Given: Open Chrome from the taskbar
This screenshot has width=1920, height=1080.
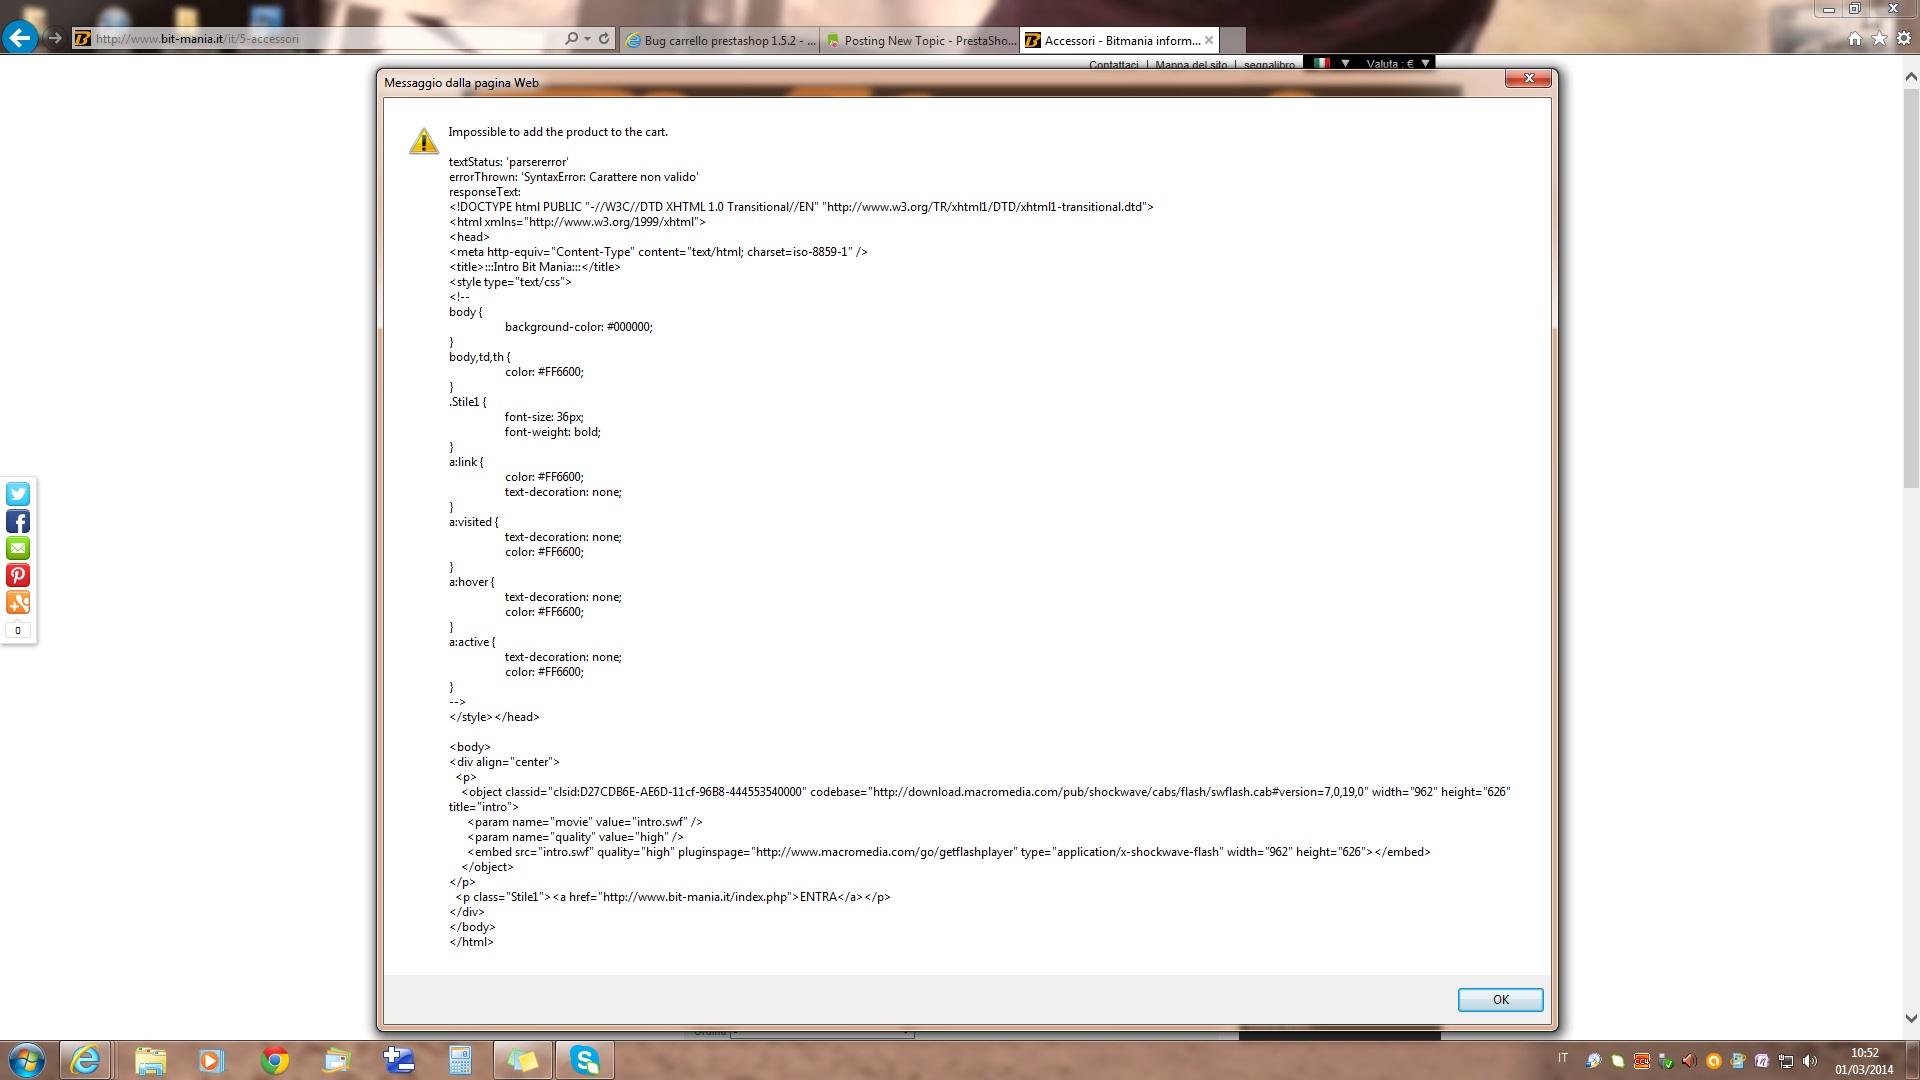Looking at the screenshot, I should pos(274,1060).
